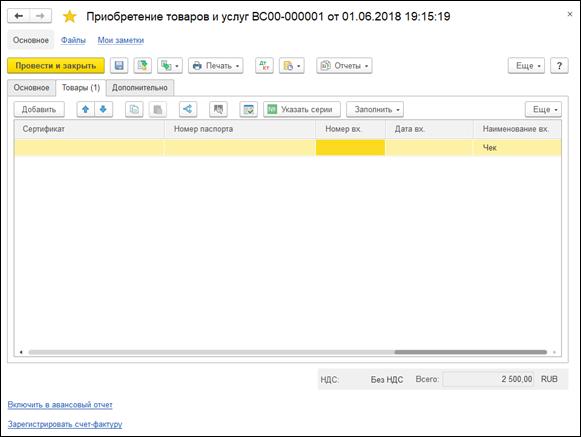Go back with the left arrow
This screenshot has height=437, width=581.
click(x=19, y=16)
